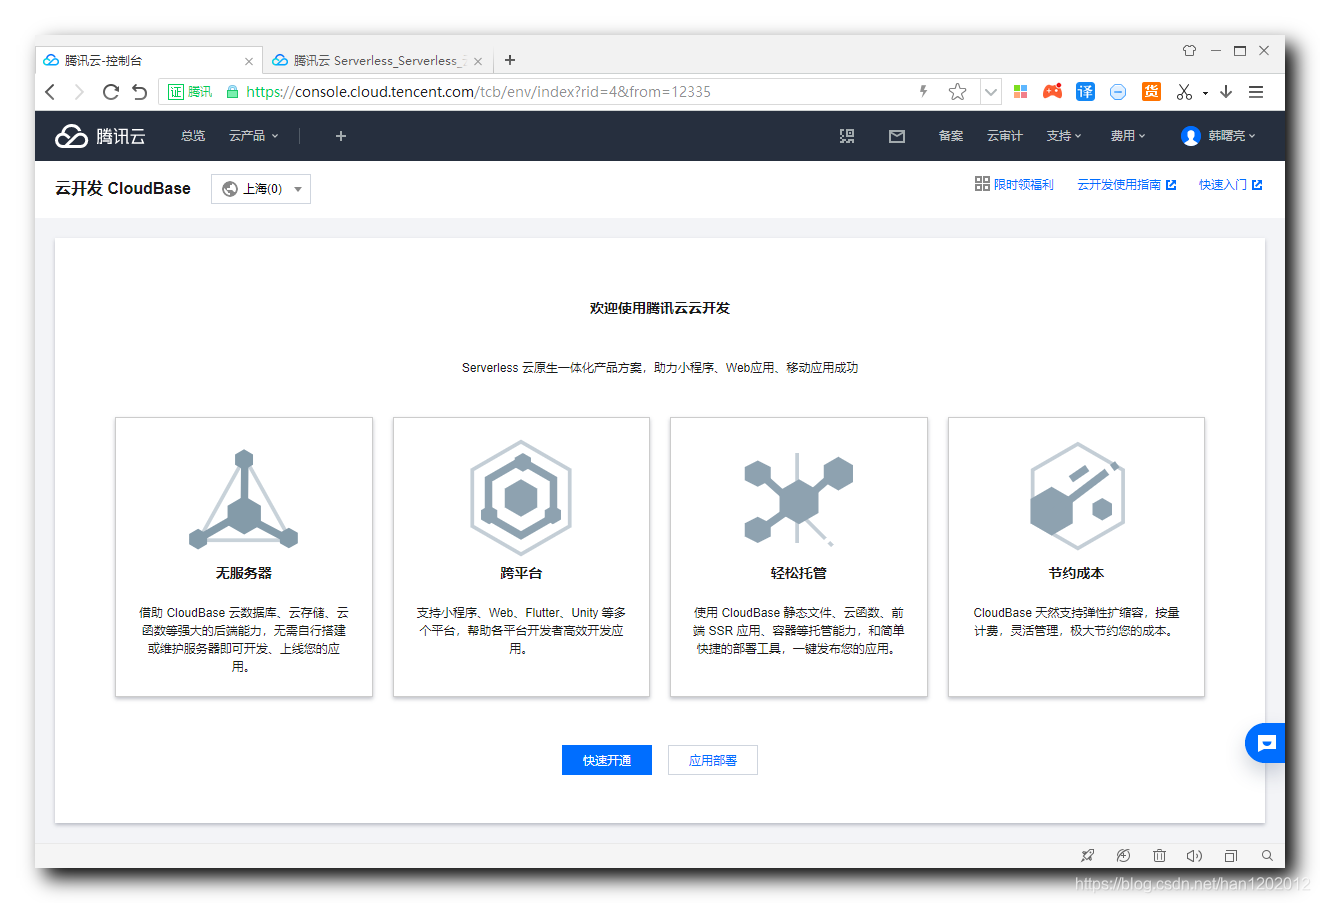1320x903 pixels.
Task: Select the 节约成本 feature card
Action: (1076, 557)
